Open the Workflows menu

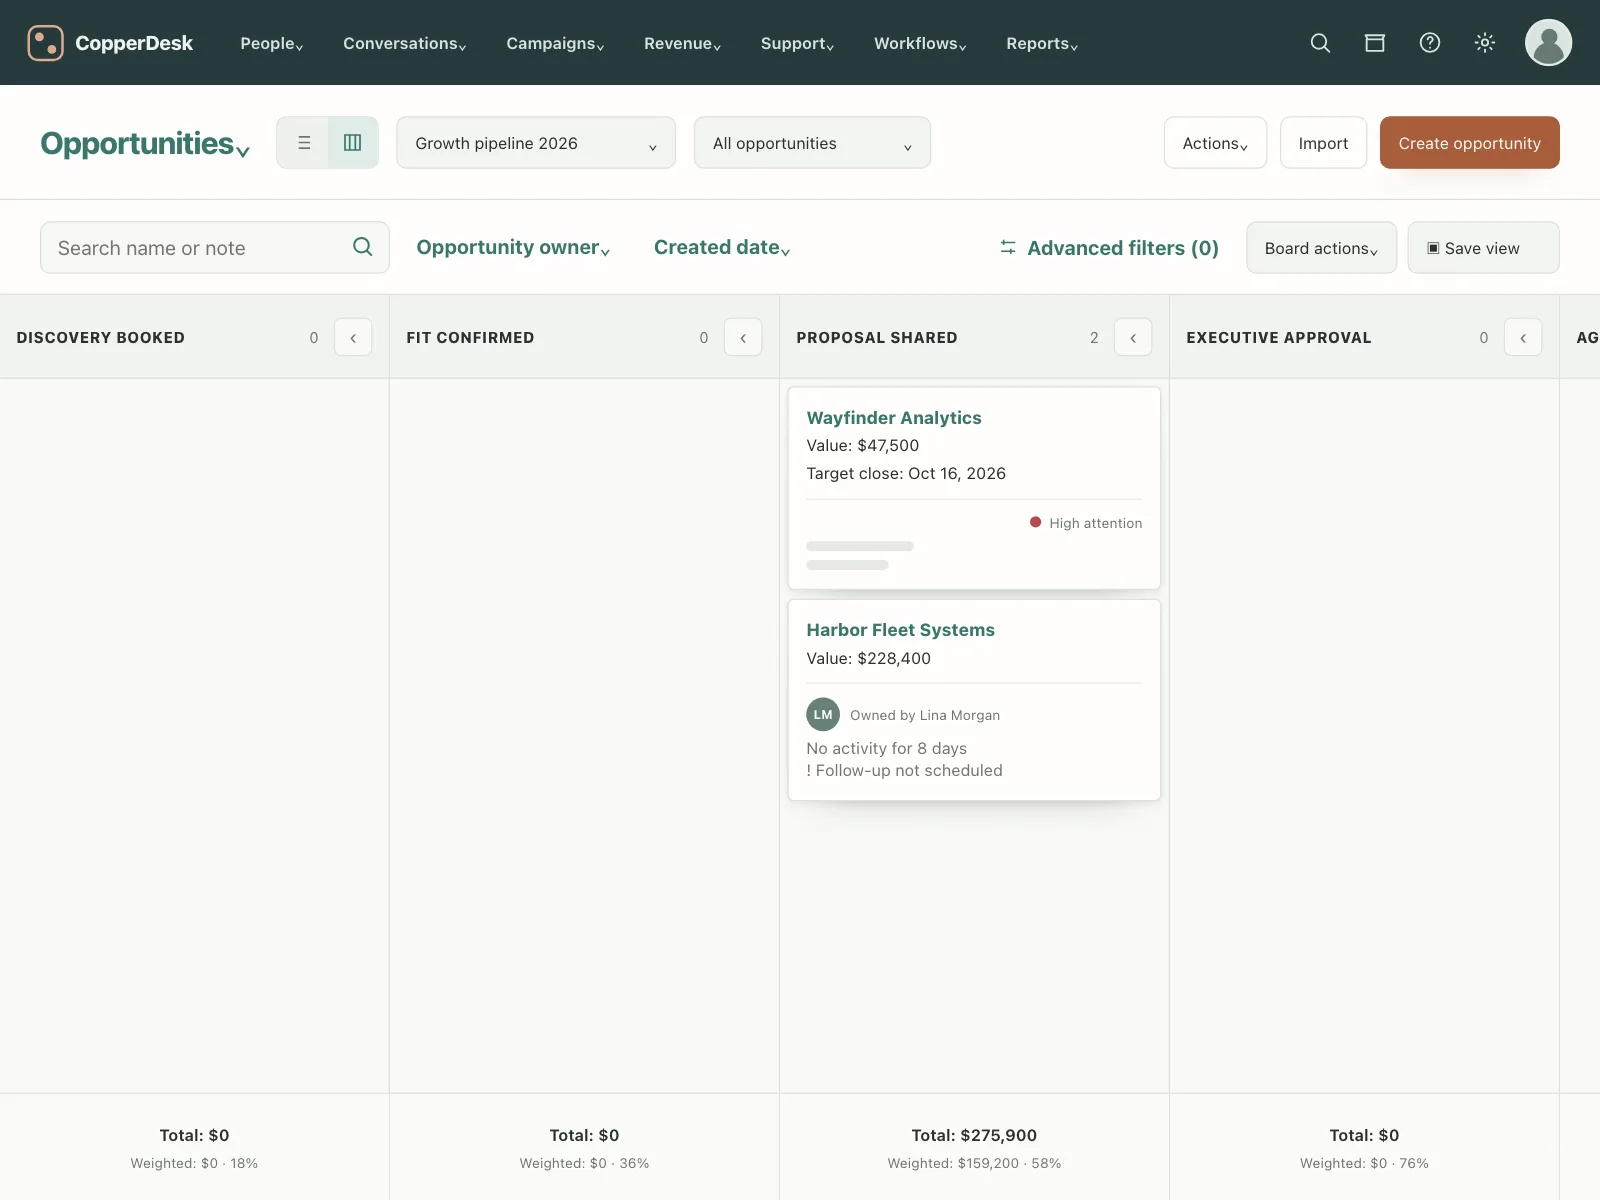[920, 43]
